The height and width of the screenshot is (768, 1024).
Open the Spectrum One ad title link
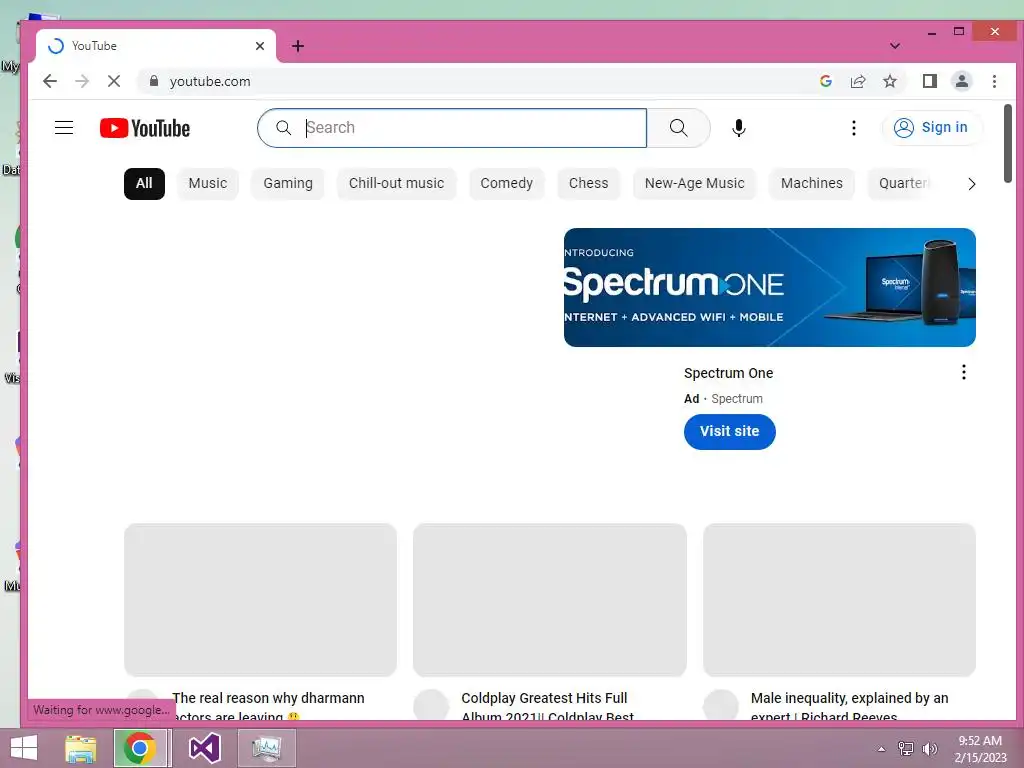728,373
